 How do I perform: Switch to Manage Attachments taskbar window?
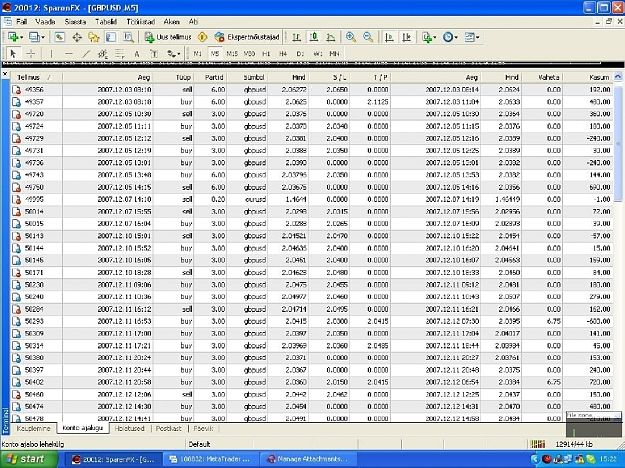click(308, 459)
